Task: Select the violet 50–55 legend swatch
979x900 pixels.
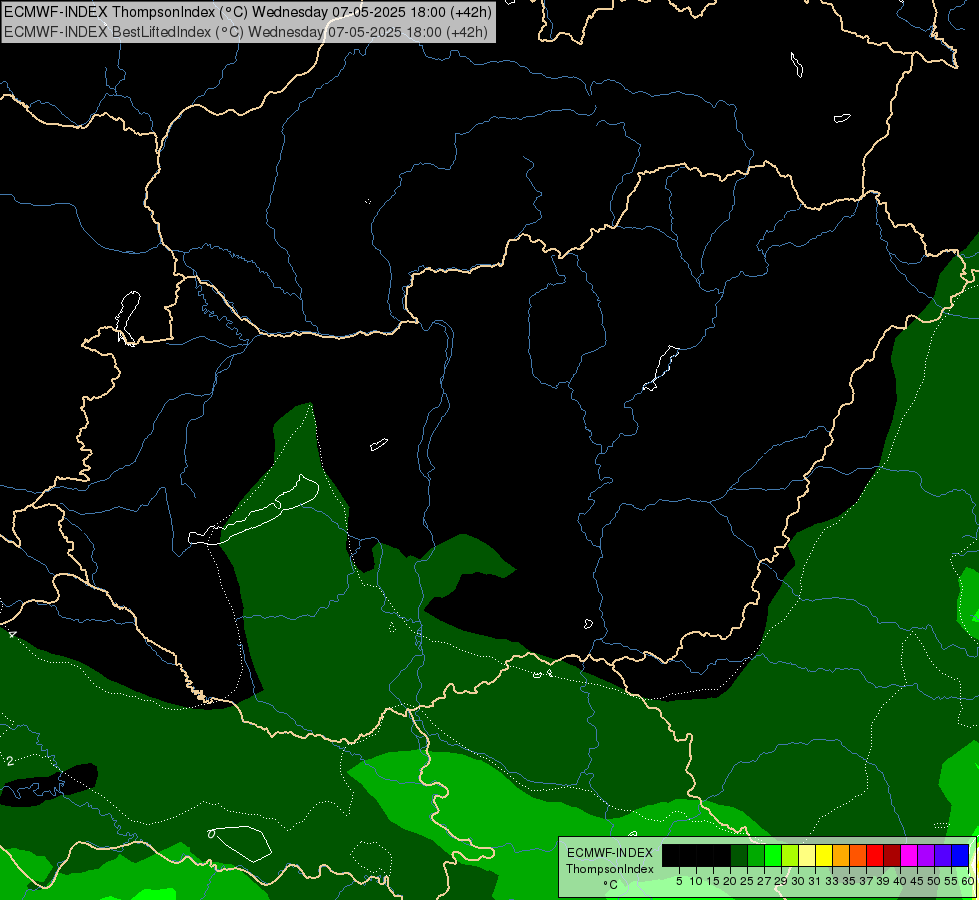Action: [x=943, y=856]
